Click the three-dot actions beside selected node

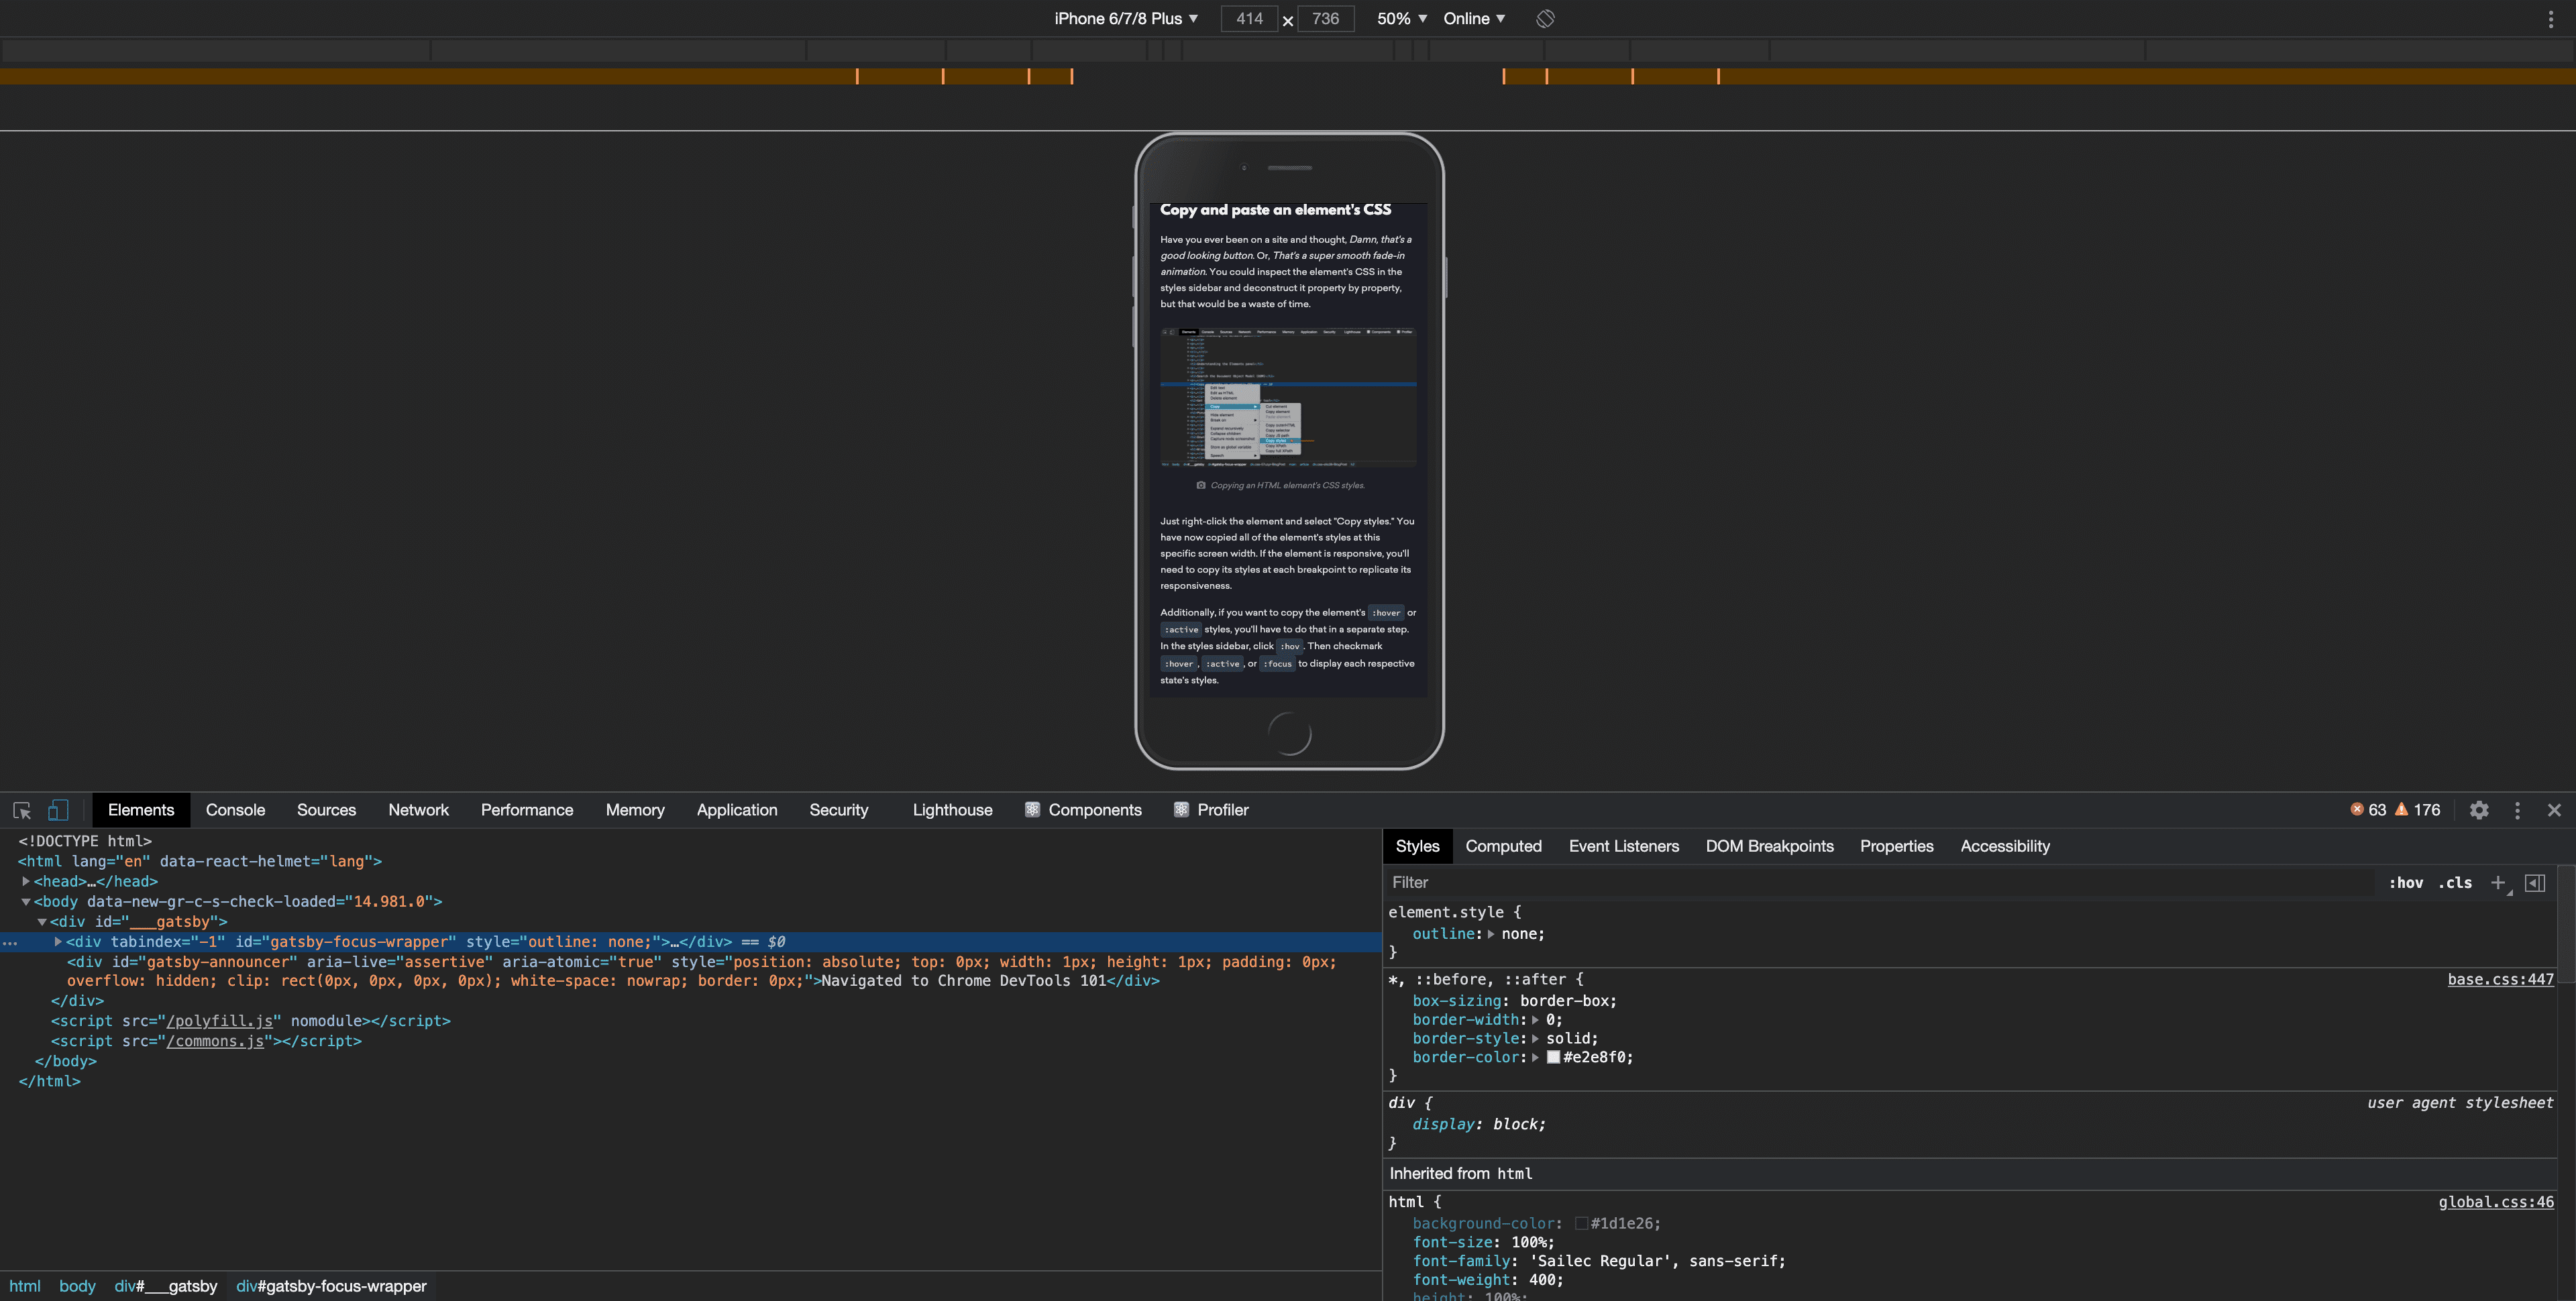click(10, 942)
